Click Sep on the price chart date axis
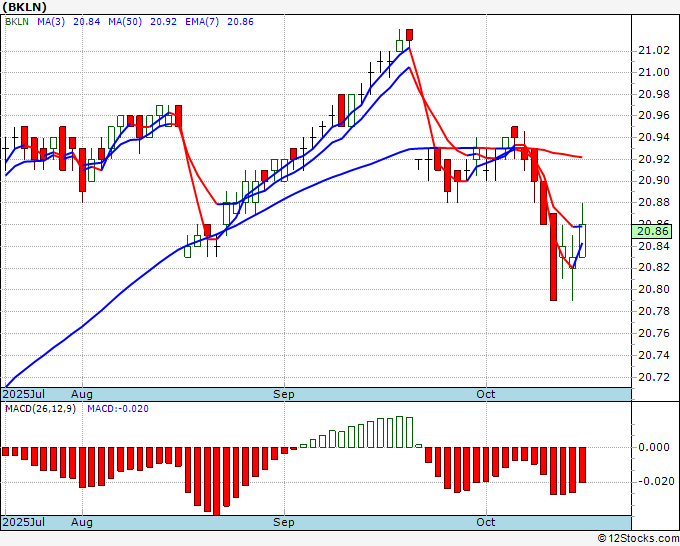The height and width of the screenshot is (546, 680). pos(284,394)
